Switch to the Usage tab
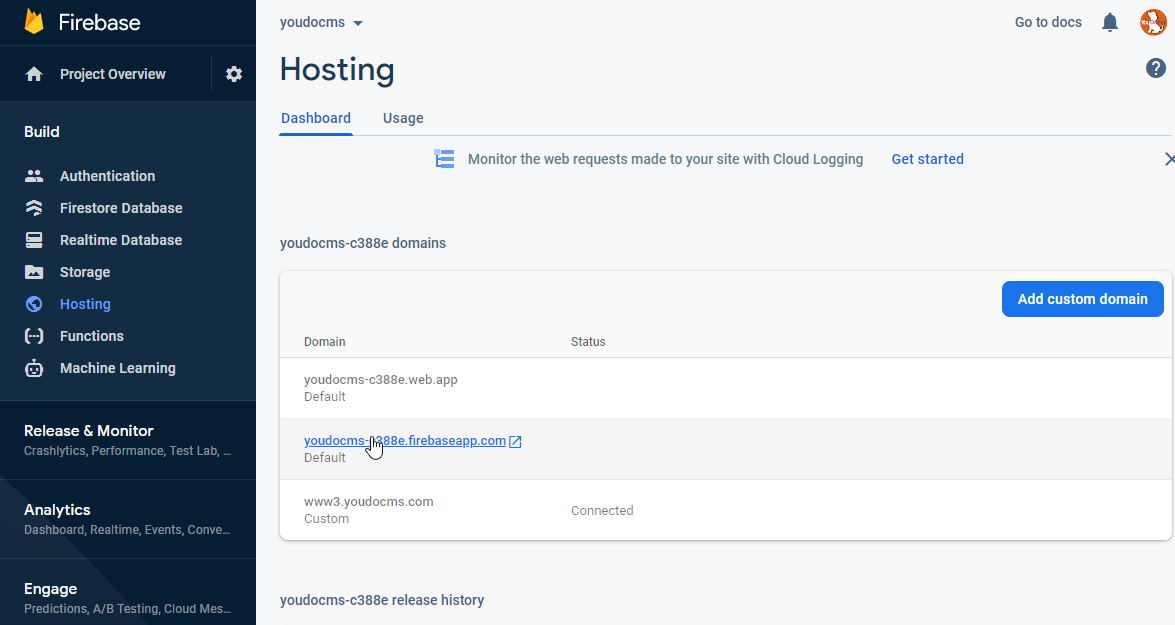 coord(403,118)
